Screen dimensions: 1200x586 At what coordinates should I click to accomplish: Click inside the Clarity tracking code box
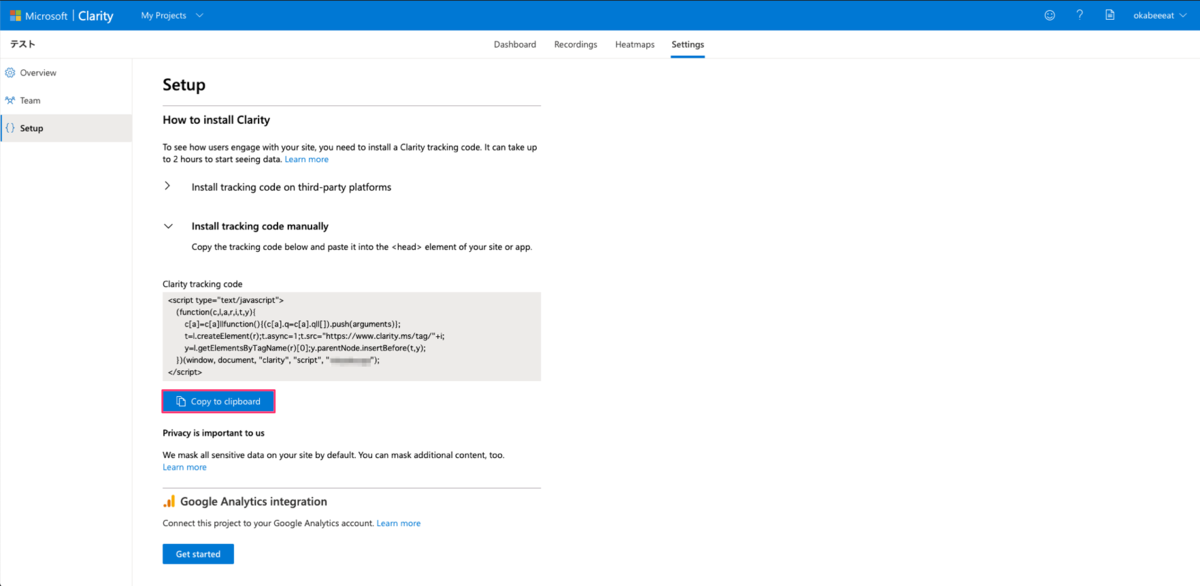[x=352, y=336]
